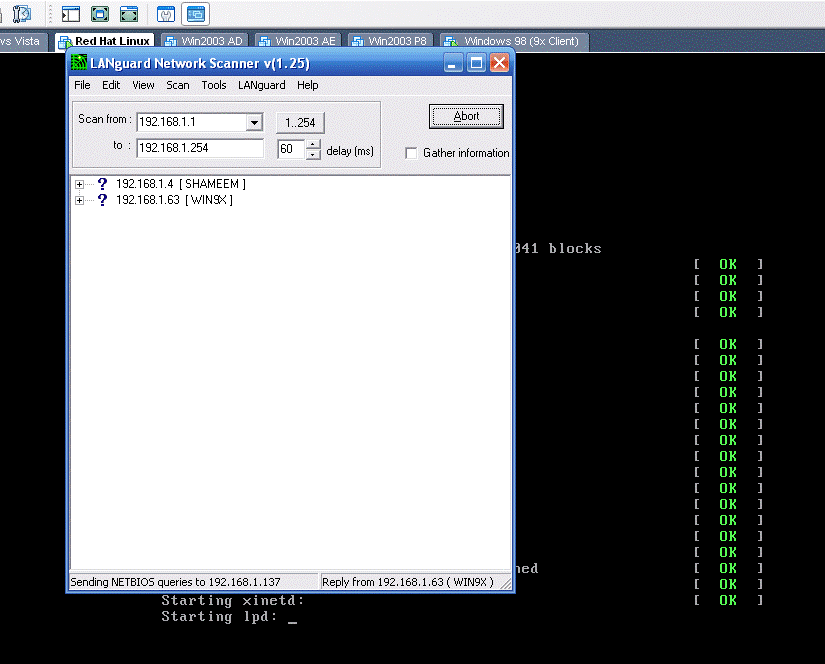
Task: Toggle the VMware sidebar panel icon
Action: click(x=71, y=14)
